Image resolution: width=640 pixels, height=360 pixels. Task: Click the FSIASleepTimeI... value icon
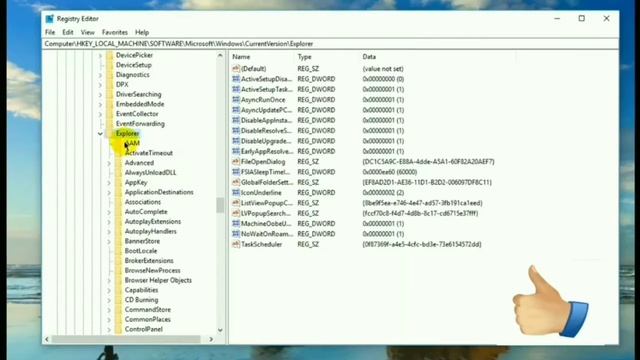[x=236, y=172]
